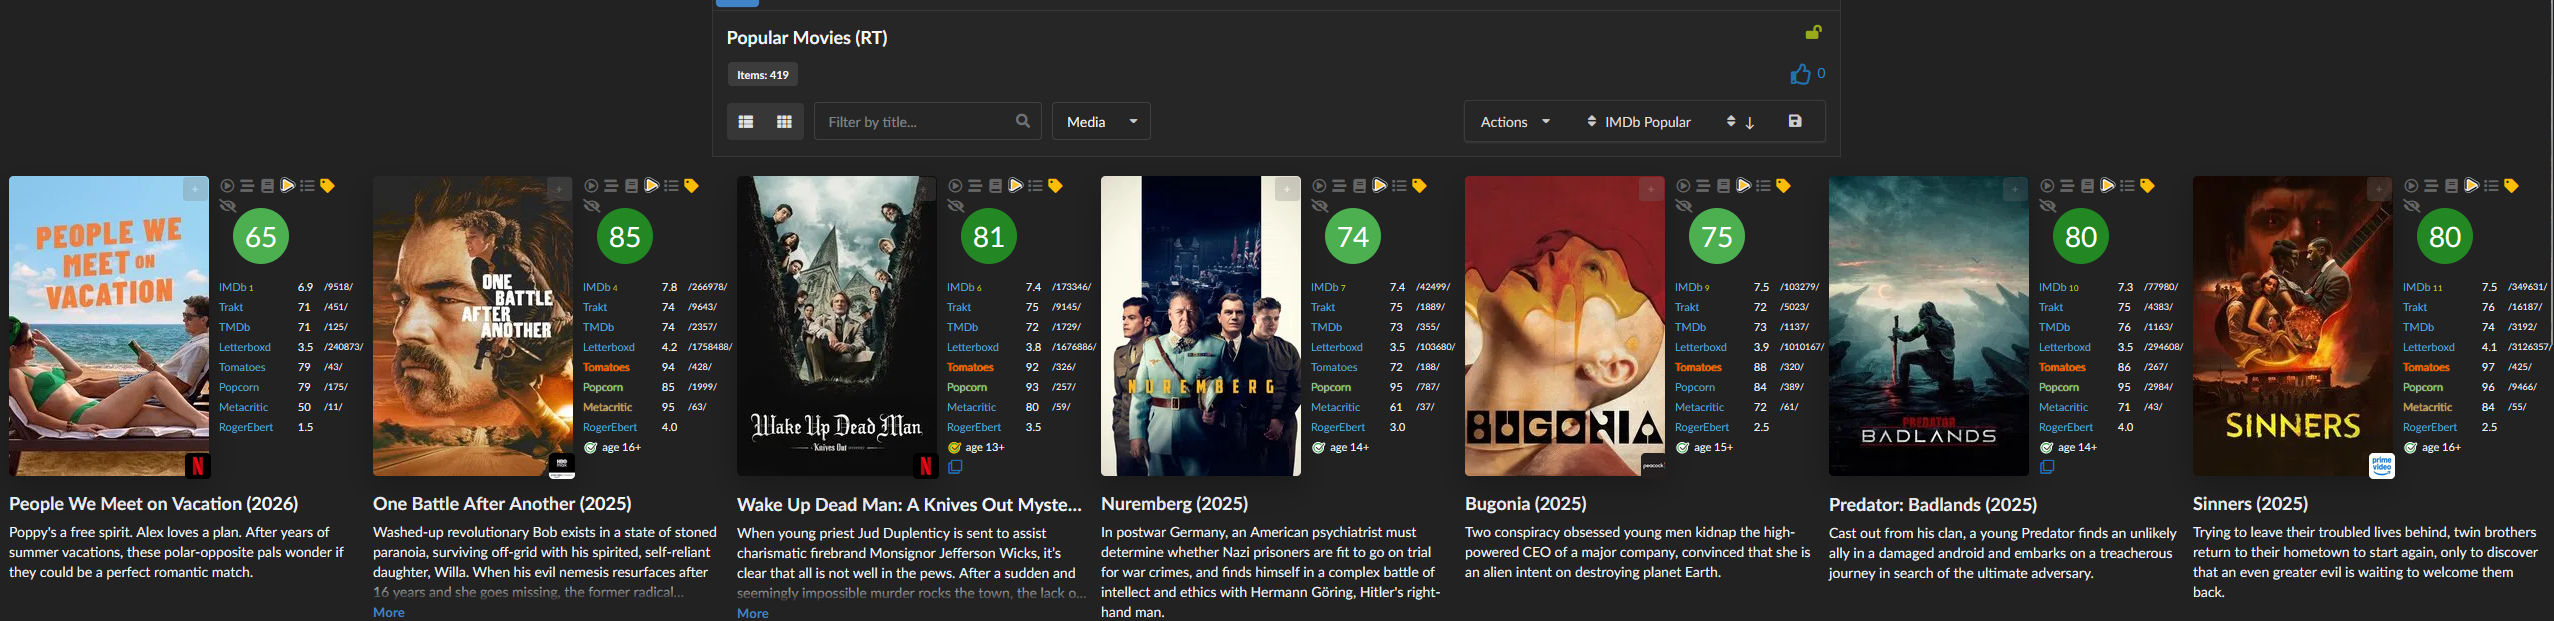
Task: Click the trailer circle icon for Sinners
Action: tap(2411, 186)
